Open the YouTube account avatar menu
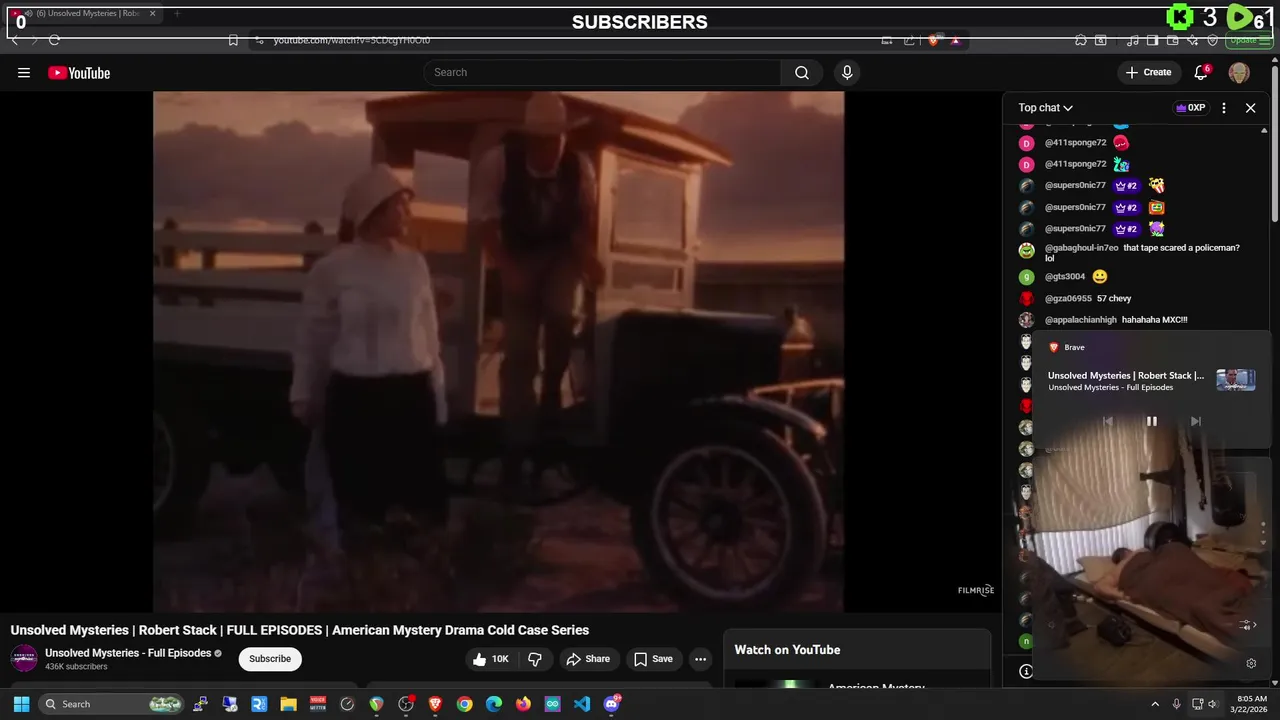 coord(1239,72)
